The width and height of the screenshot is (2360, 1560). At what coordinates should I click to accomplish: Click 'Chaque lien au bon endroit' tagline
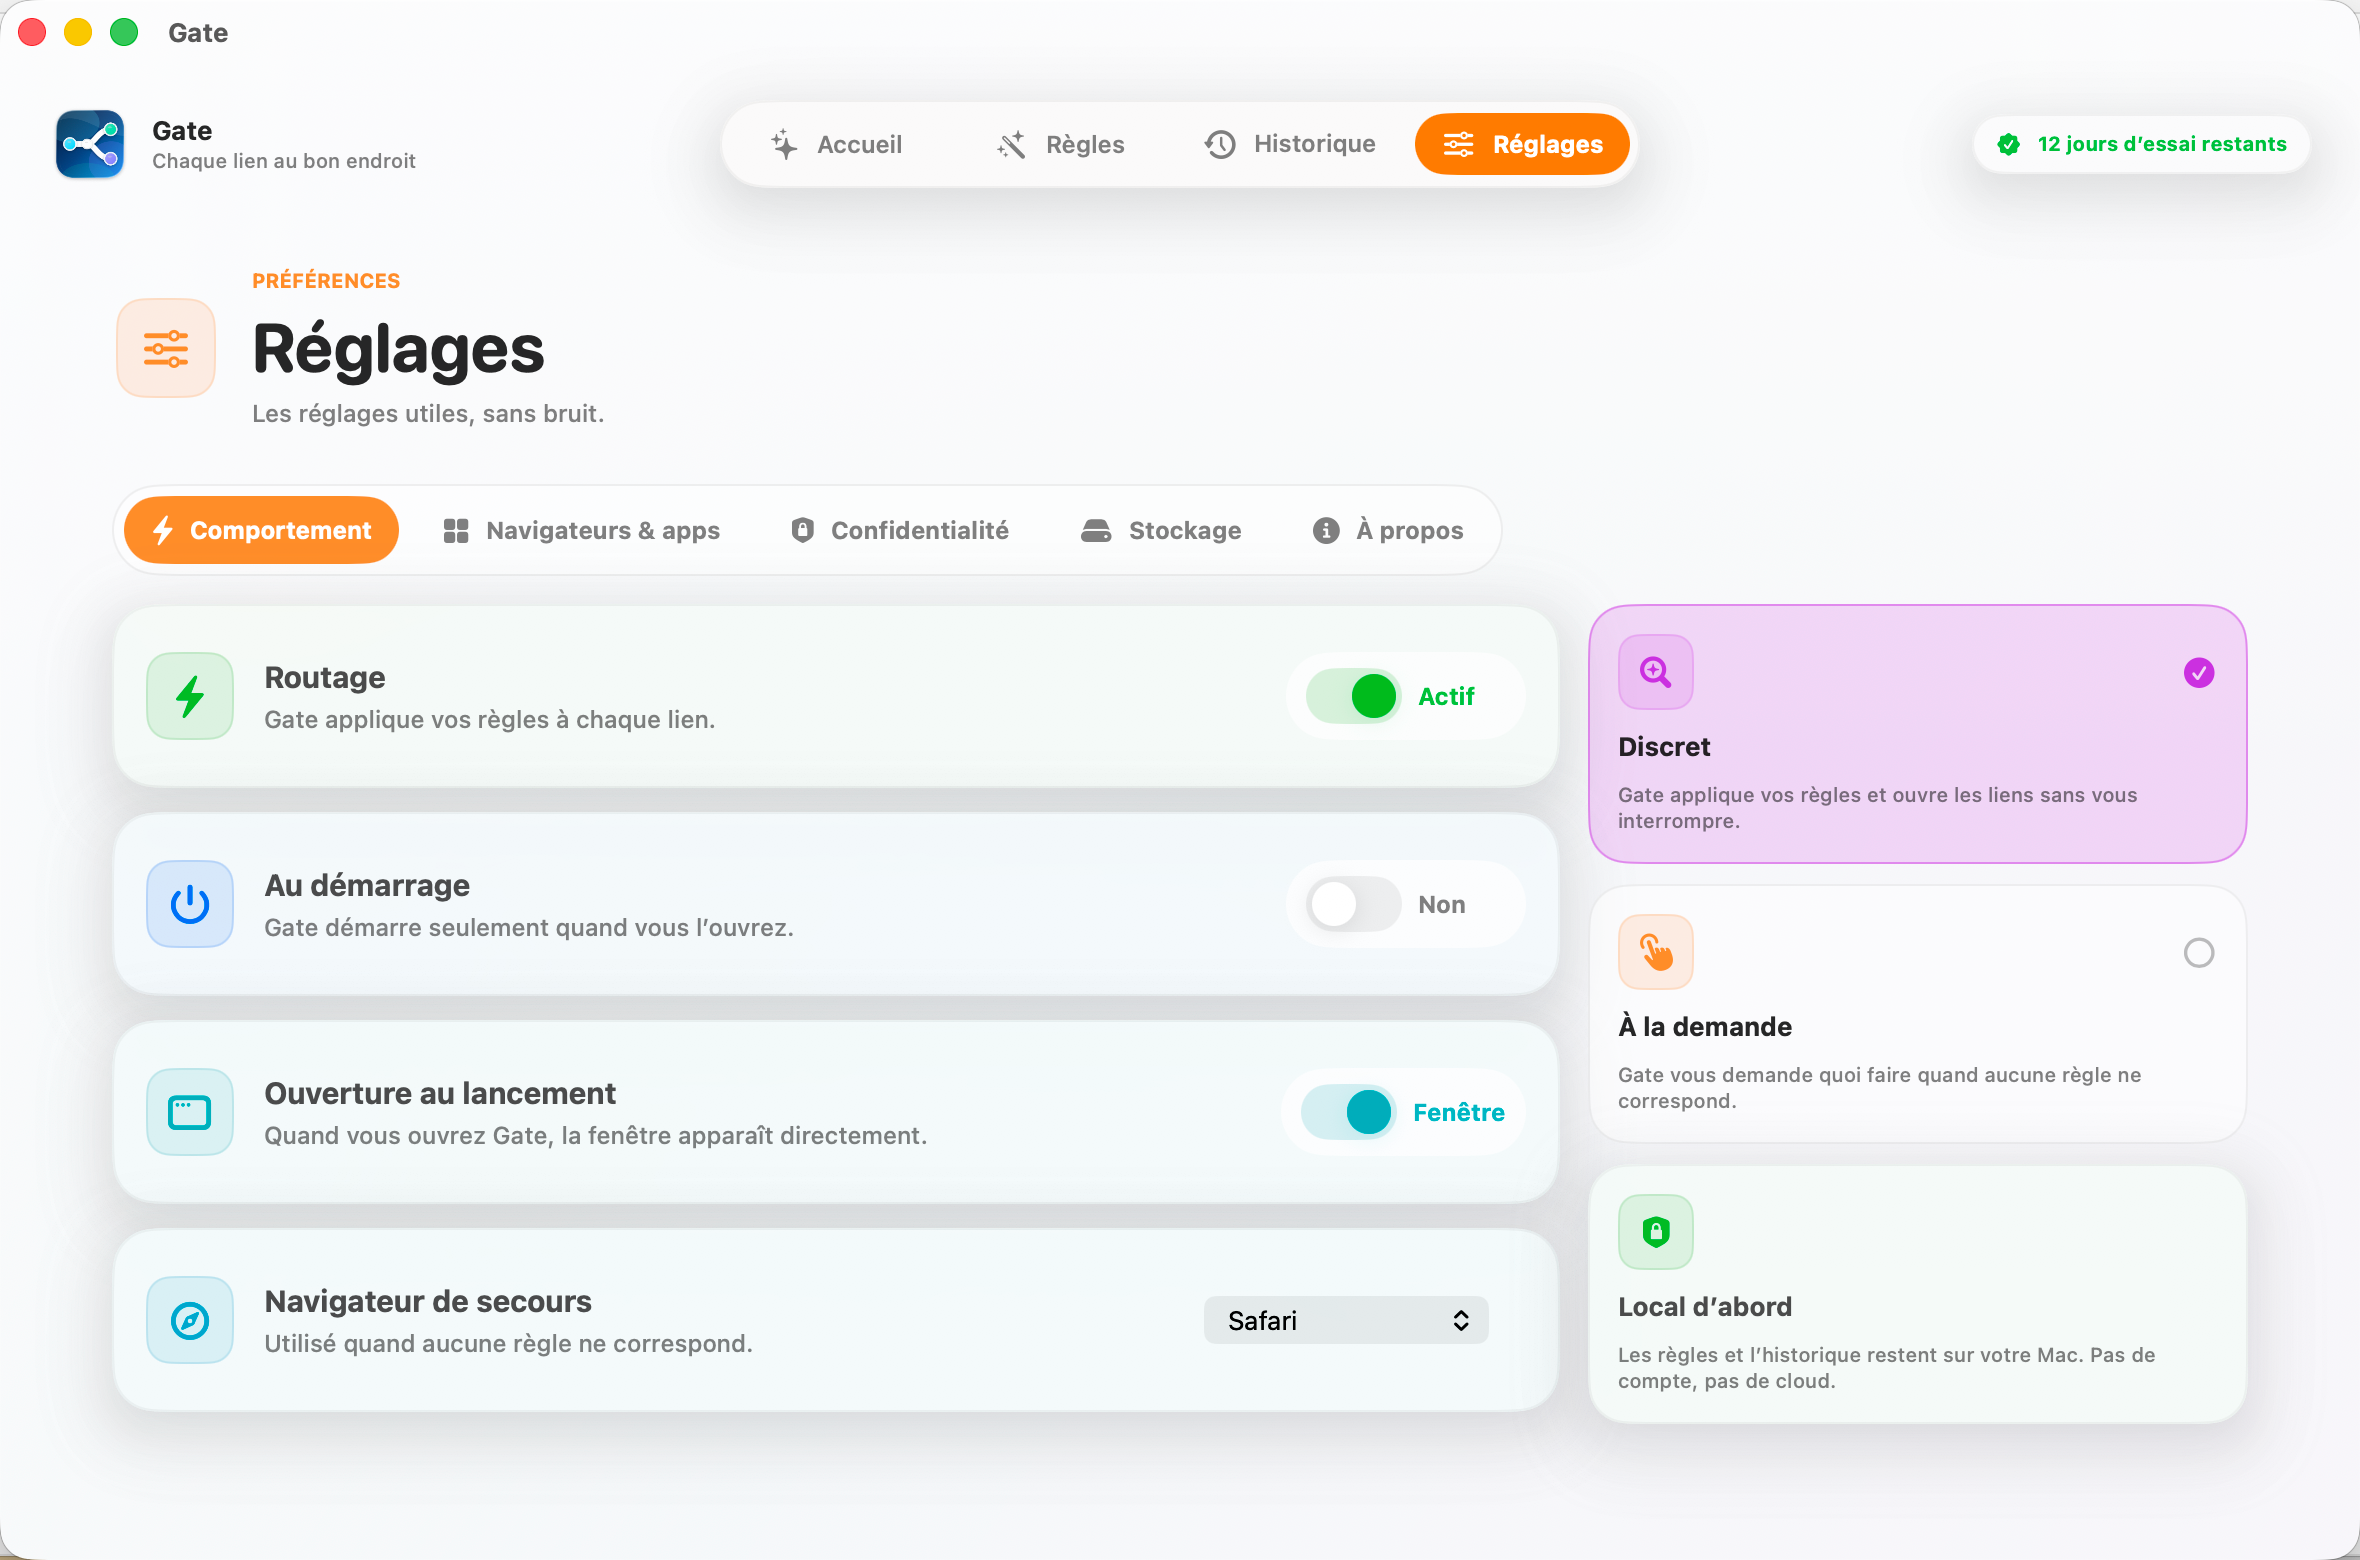point(284,161)
